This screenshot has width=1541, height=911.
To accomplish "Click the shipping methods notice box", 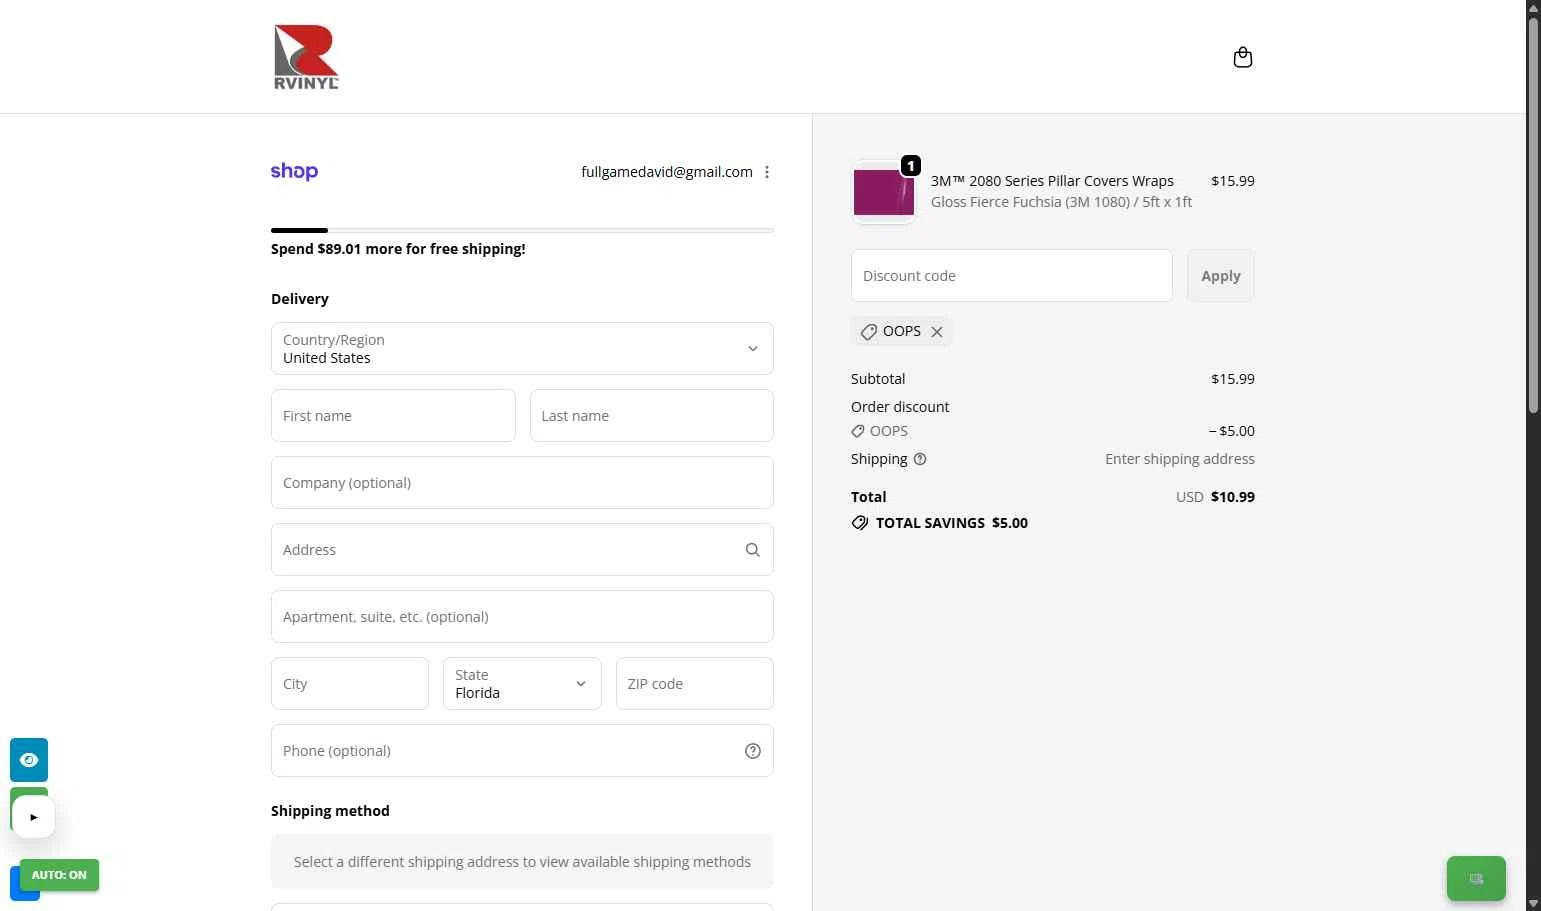I will coord(522,862).
